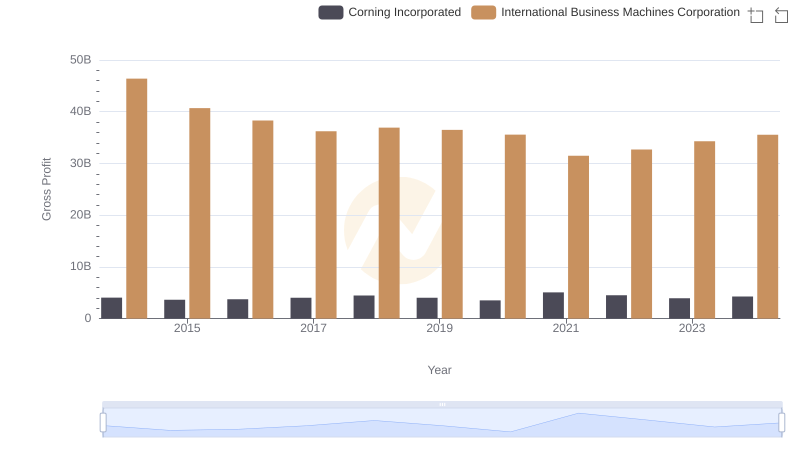The image size is (800, 461).
Task: Click the IBM bar for 2021
Action: 579,237
